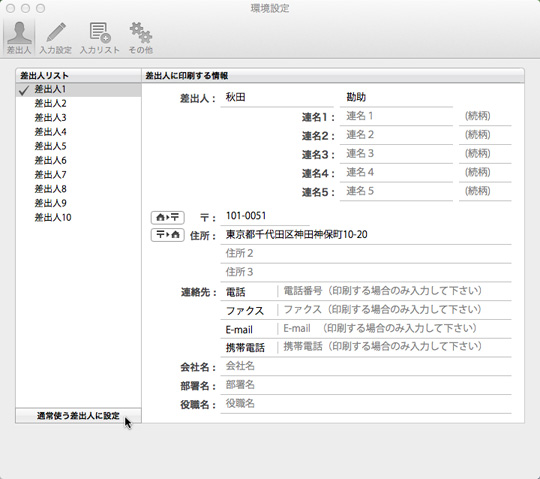The width and height of the screenshot is (540, 479).
Task: Click 通常使う差出人に設定 button
Action: (79, 416)
